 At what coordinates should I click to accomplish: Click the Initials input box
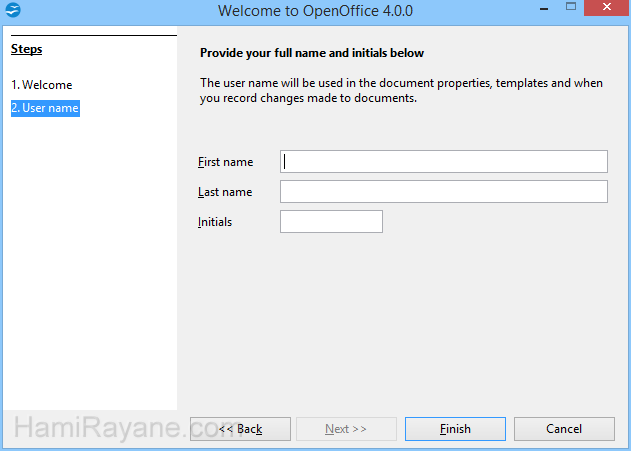tap(331, 221)
